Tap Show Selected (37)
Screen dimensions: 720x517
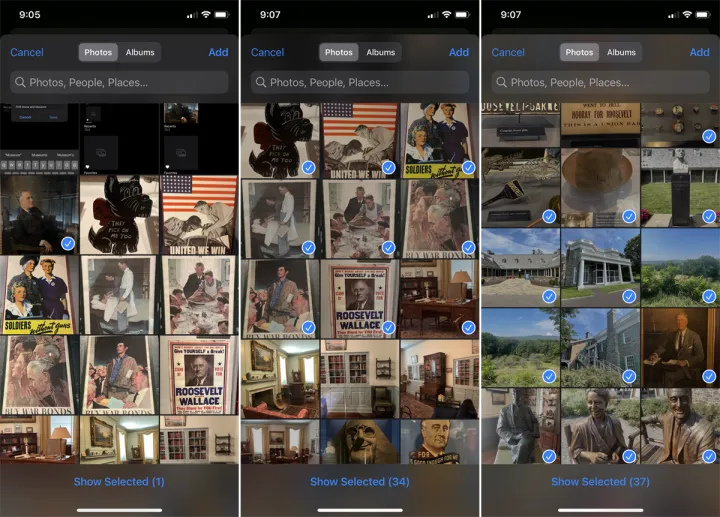(600, 481)
